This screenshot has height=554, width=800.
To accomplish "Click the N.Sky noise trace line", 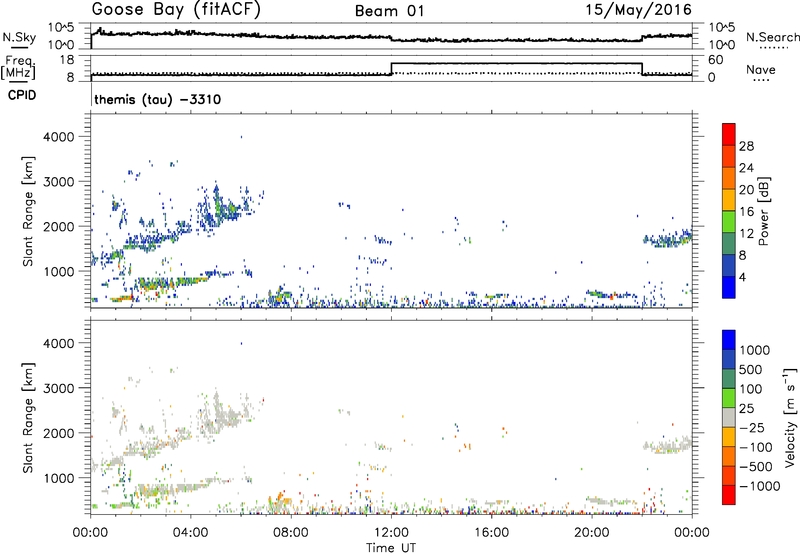I will coord(391,37).
